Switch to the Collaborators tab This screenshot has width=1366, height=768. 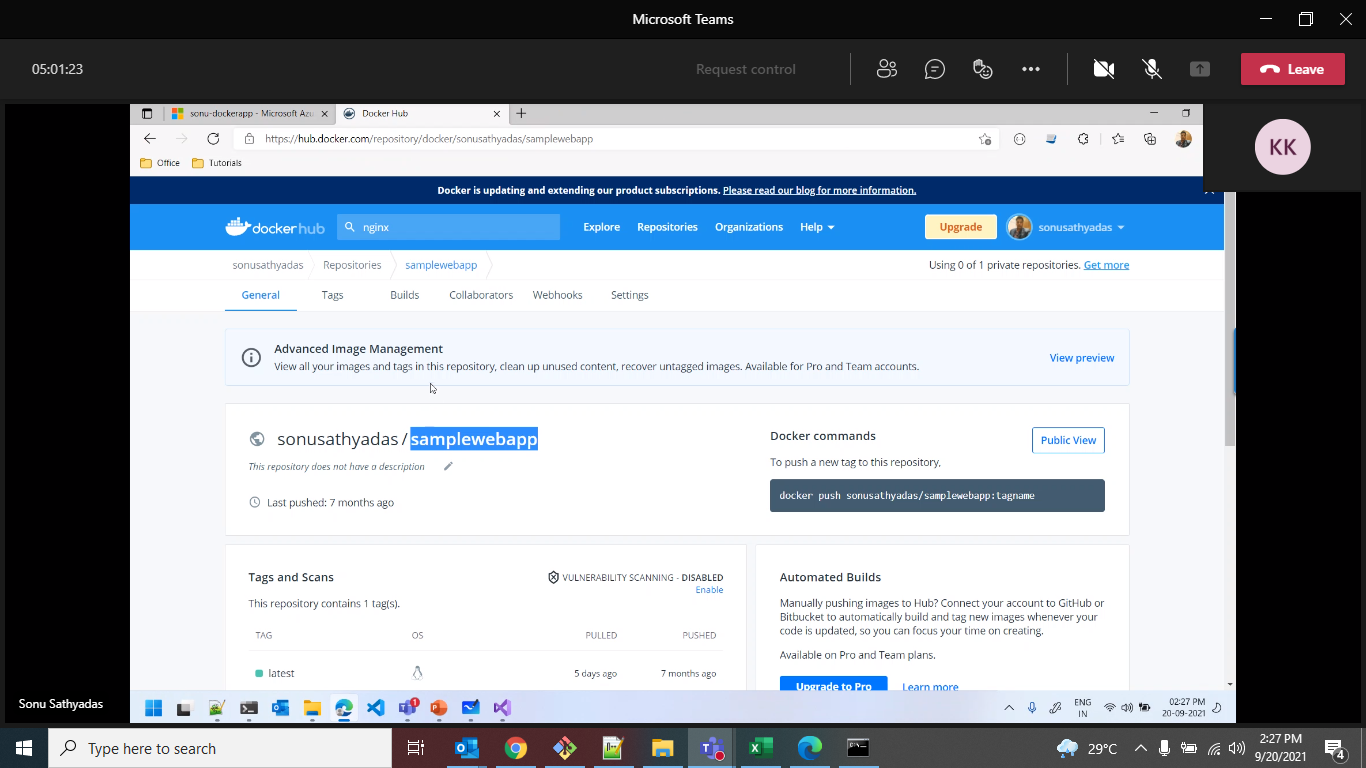click(481, 295)
